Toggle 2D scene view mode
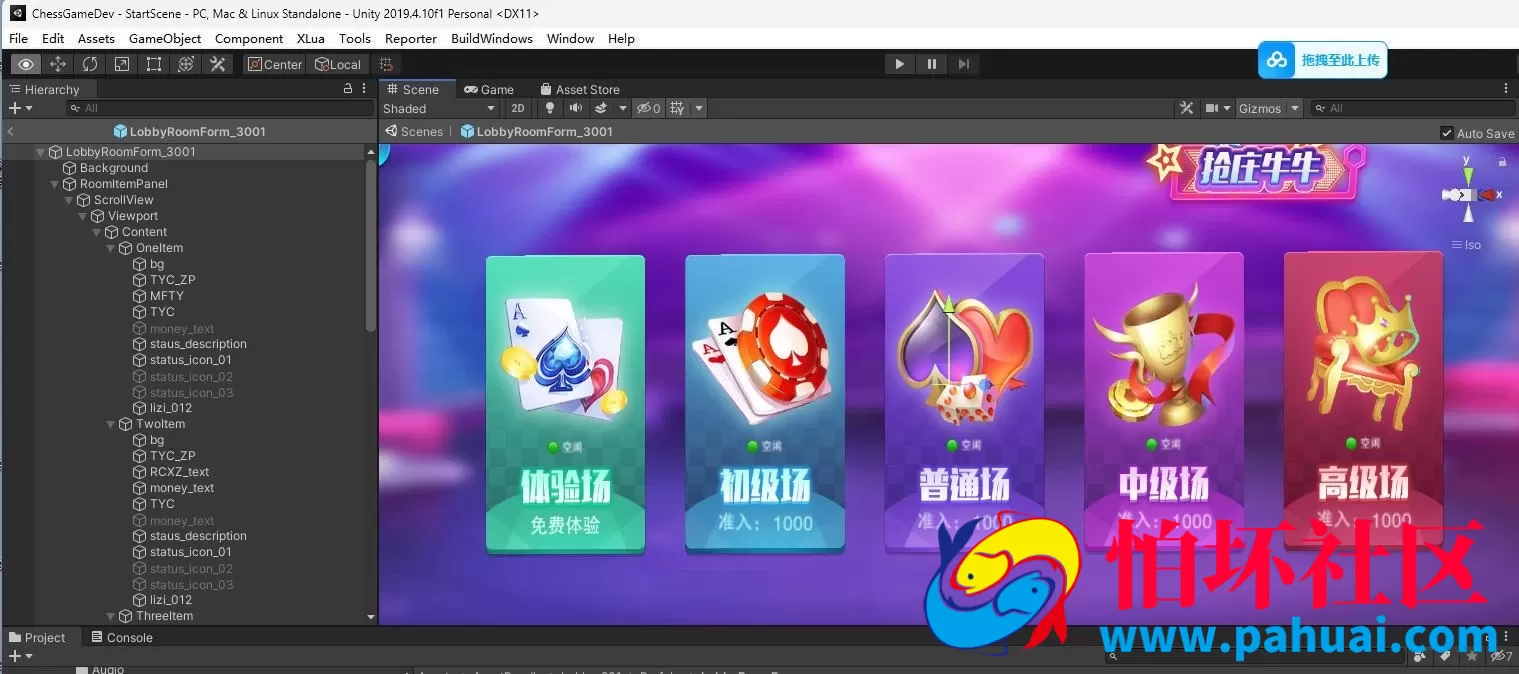The image size is (1519, 674). [x=517, y=108]
